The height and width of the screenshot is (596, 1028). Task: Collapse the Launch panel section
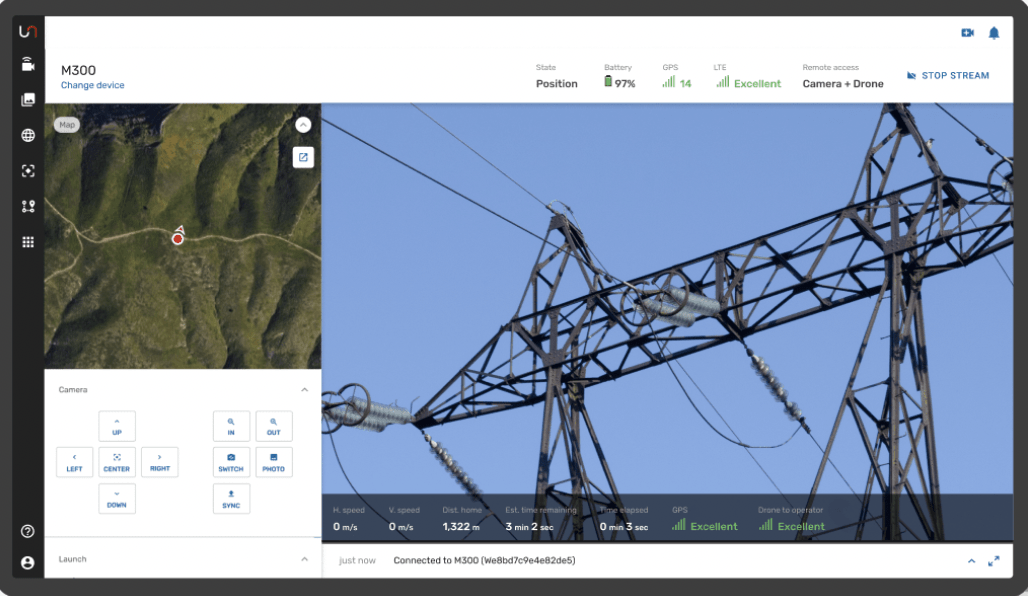[x=305, y=559]
